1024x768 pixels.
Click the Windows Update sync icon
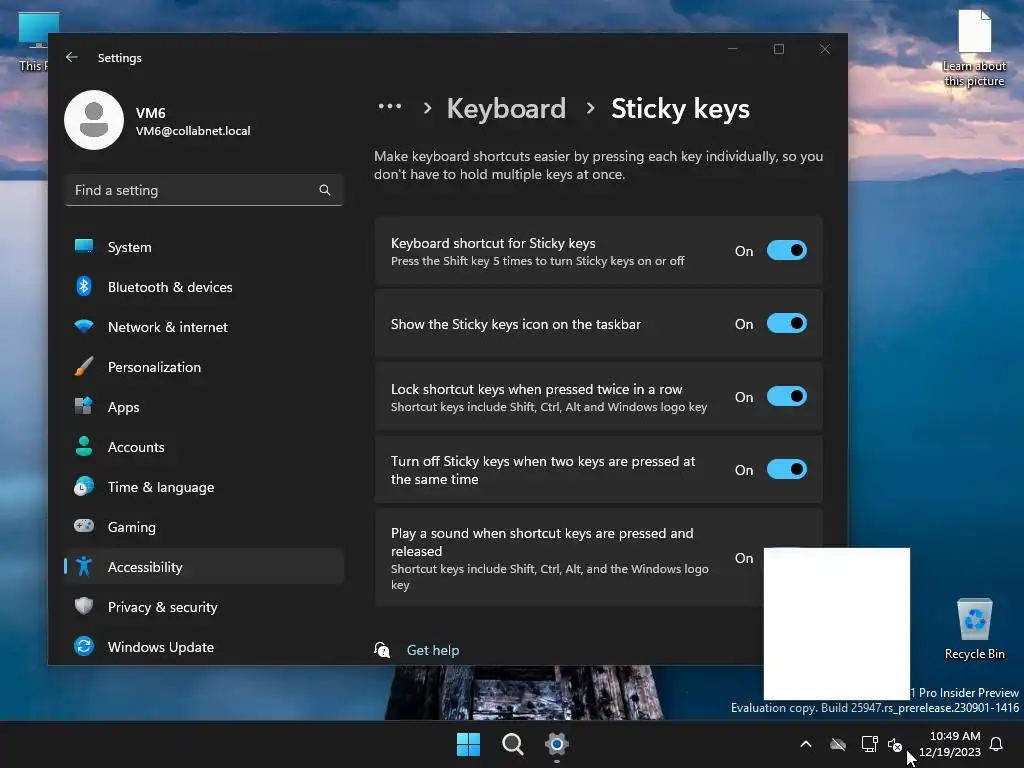(84, 647)
